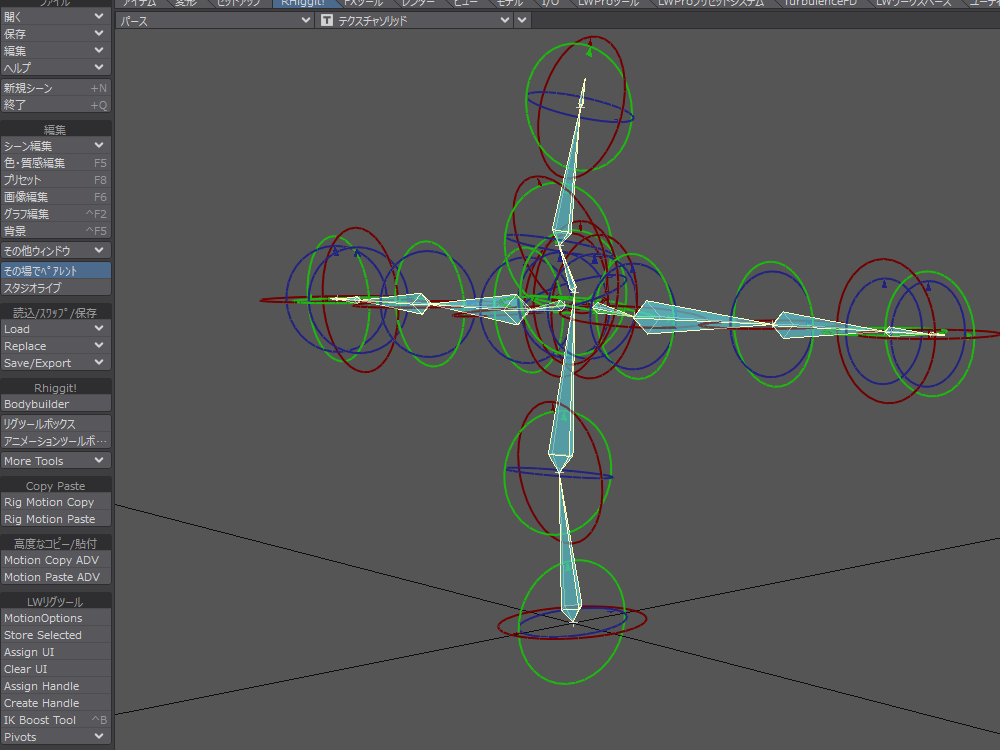Expand the More Tools menu
The height and width of the screenshot is (750, 1000).
point(55,461)
